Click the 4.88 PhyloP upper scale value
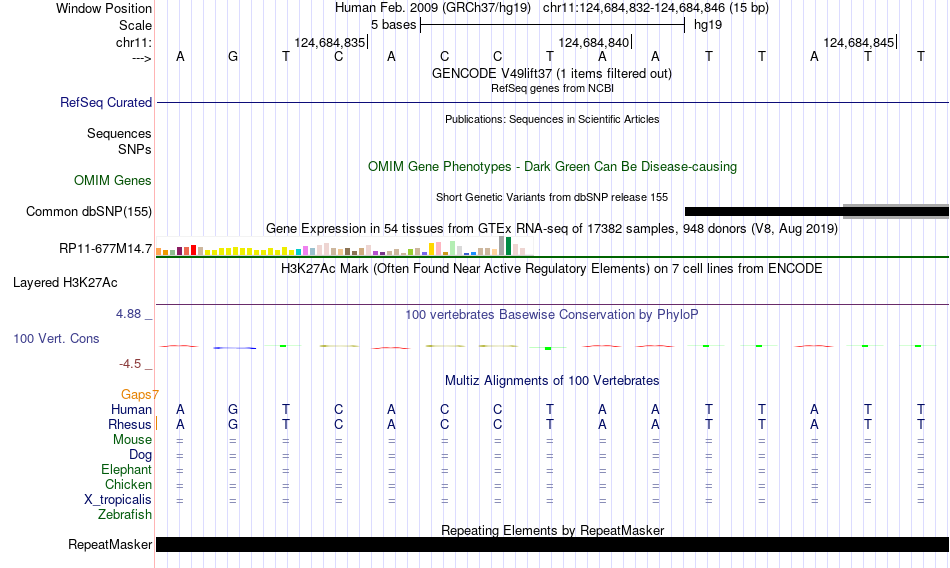 pyautogui.click(x=128, y=314)
